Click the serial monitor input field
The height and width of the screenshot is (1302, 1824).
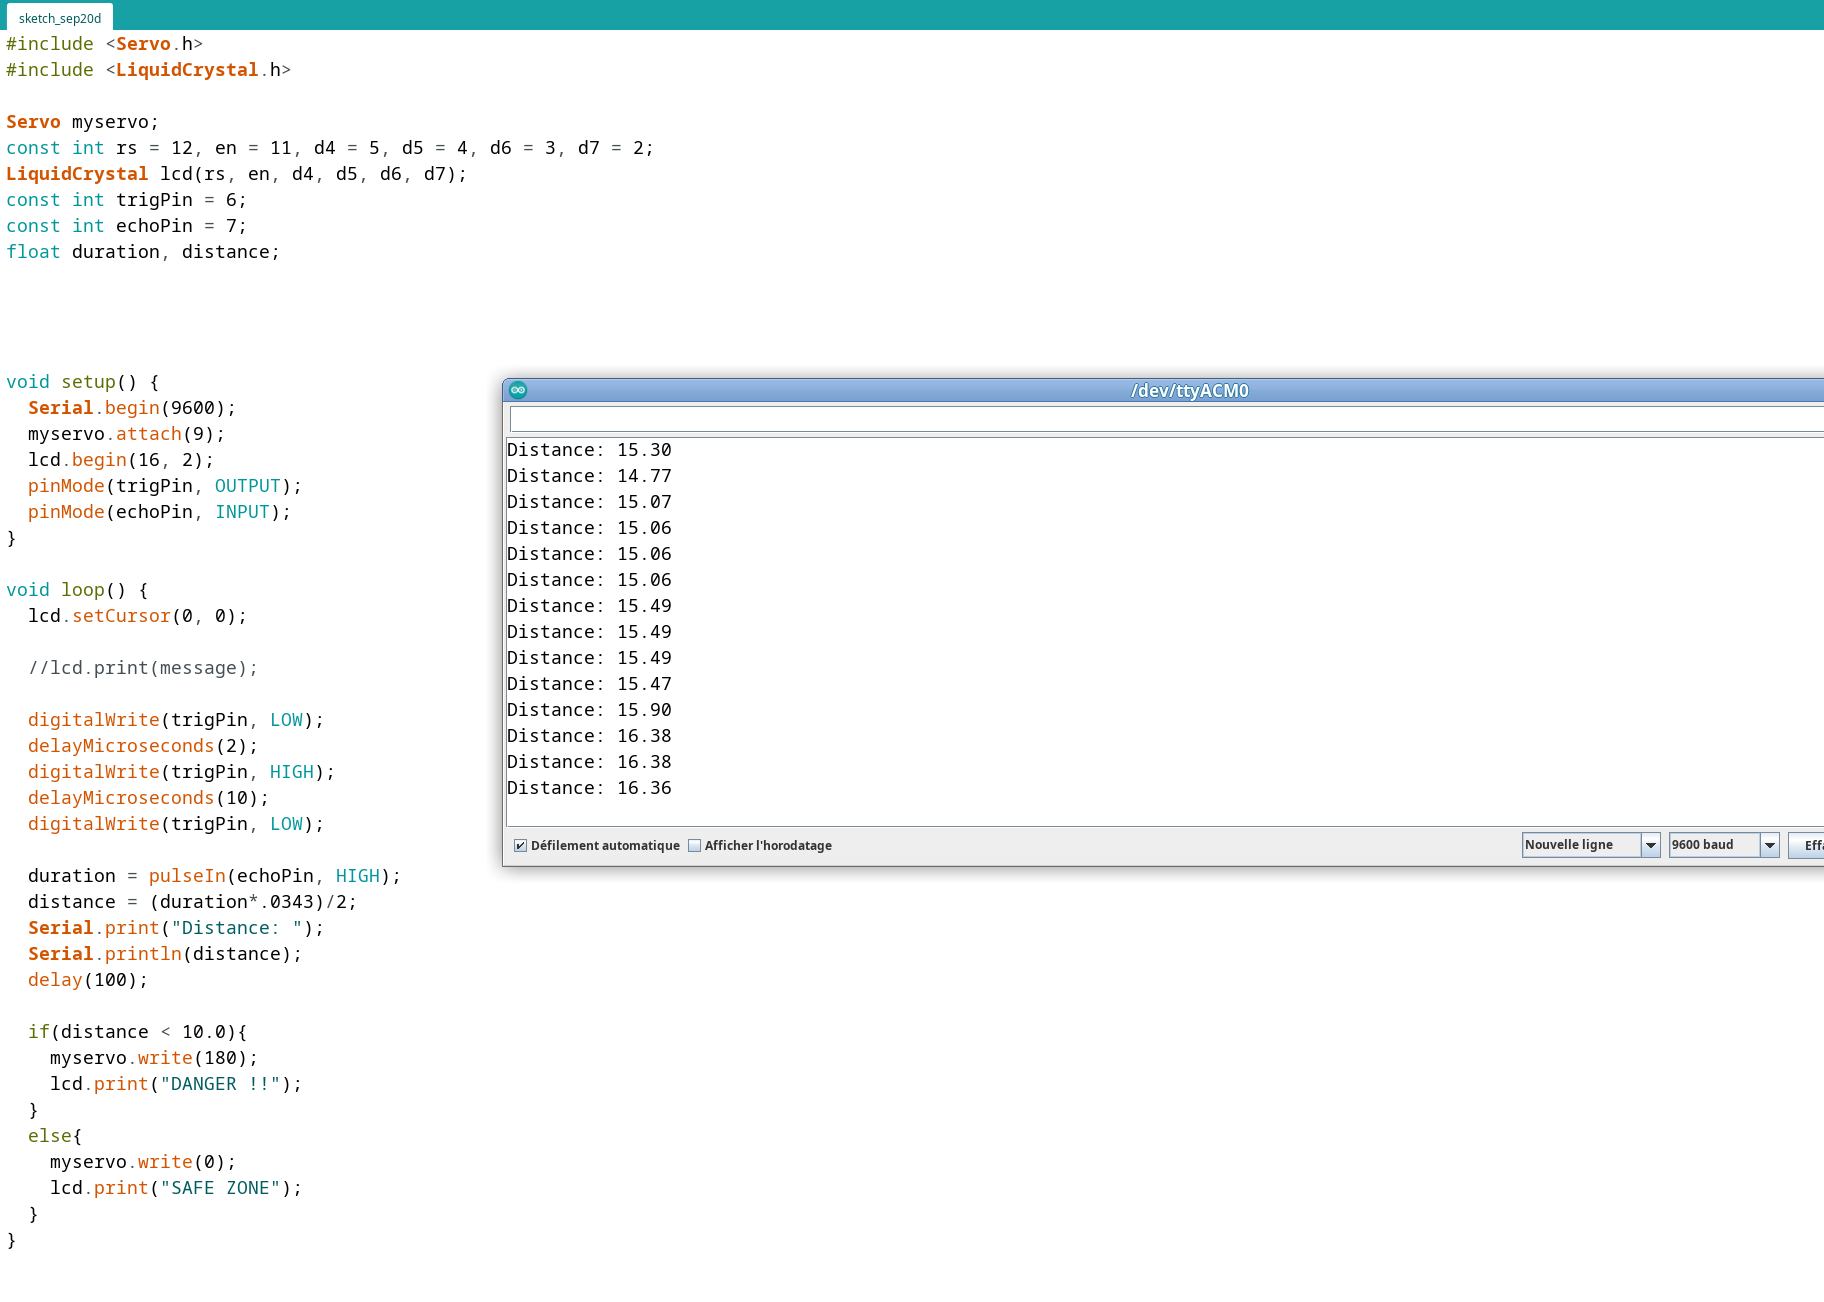point(1166,419)
